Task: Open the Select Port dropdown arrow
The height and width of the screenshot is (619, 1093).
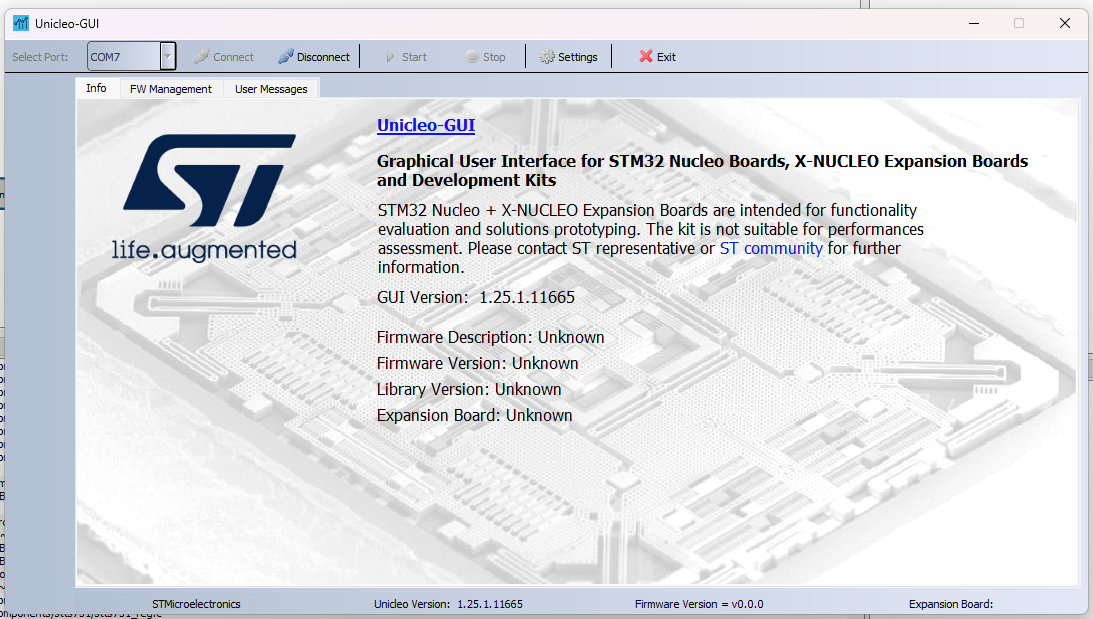Action: 167,56
